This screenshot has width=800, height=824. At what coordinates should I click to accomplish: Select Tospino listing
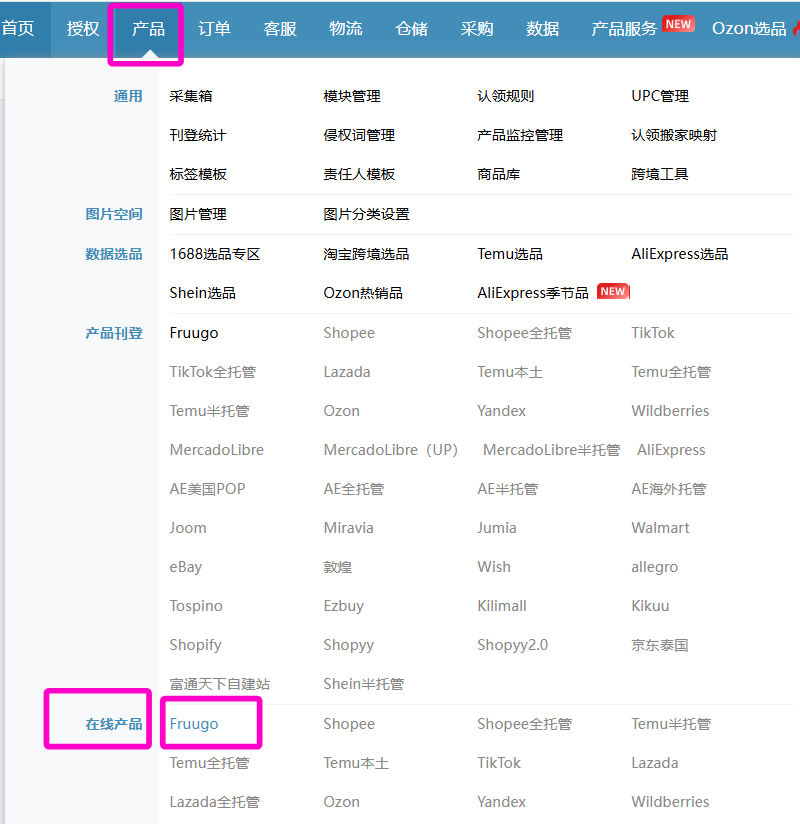[196, 606]
